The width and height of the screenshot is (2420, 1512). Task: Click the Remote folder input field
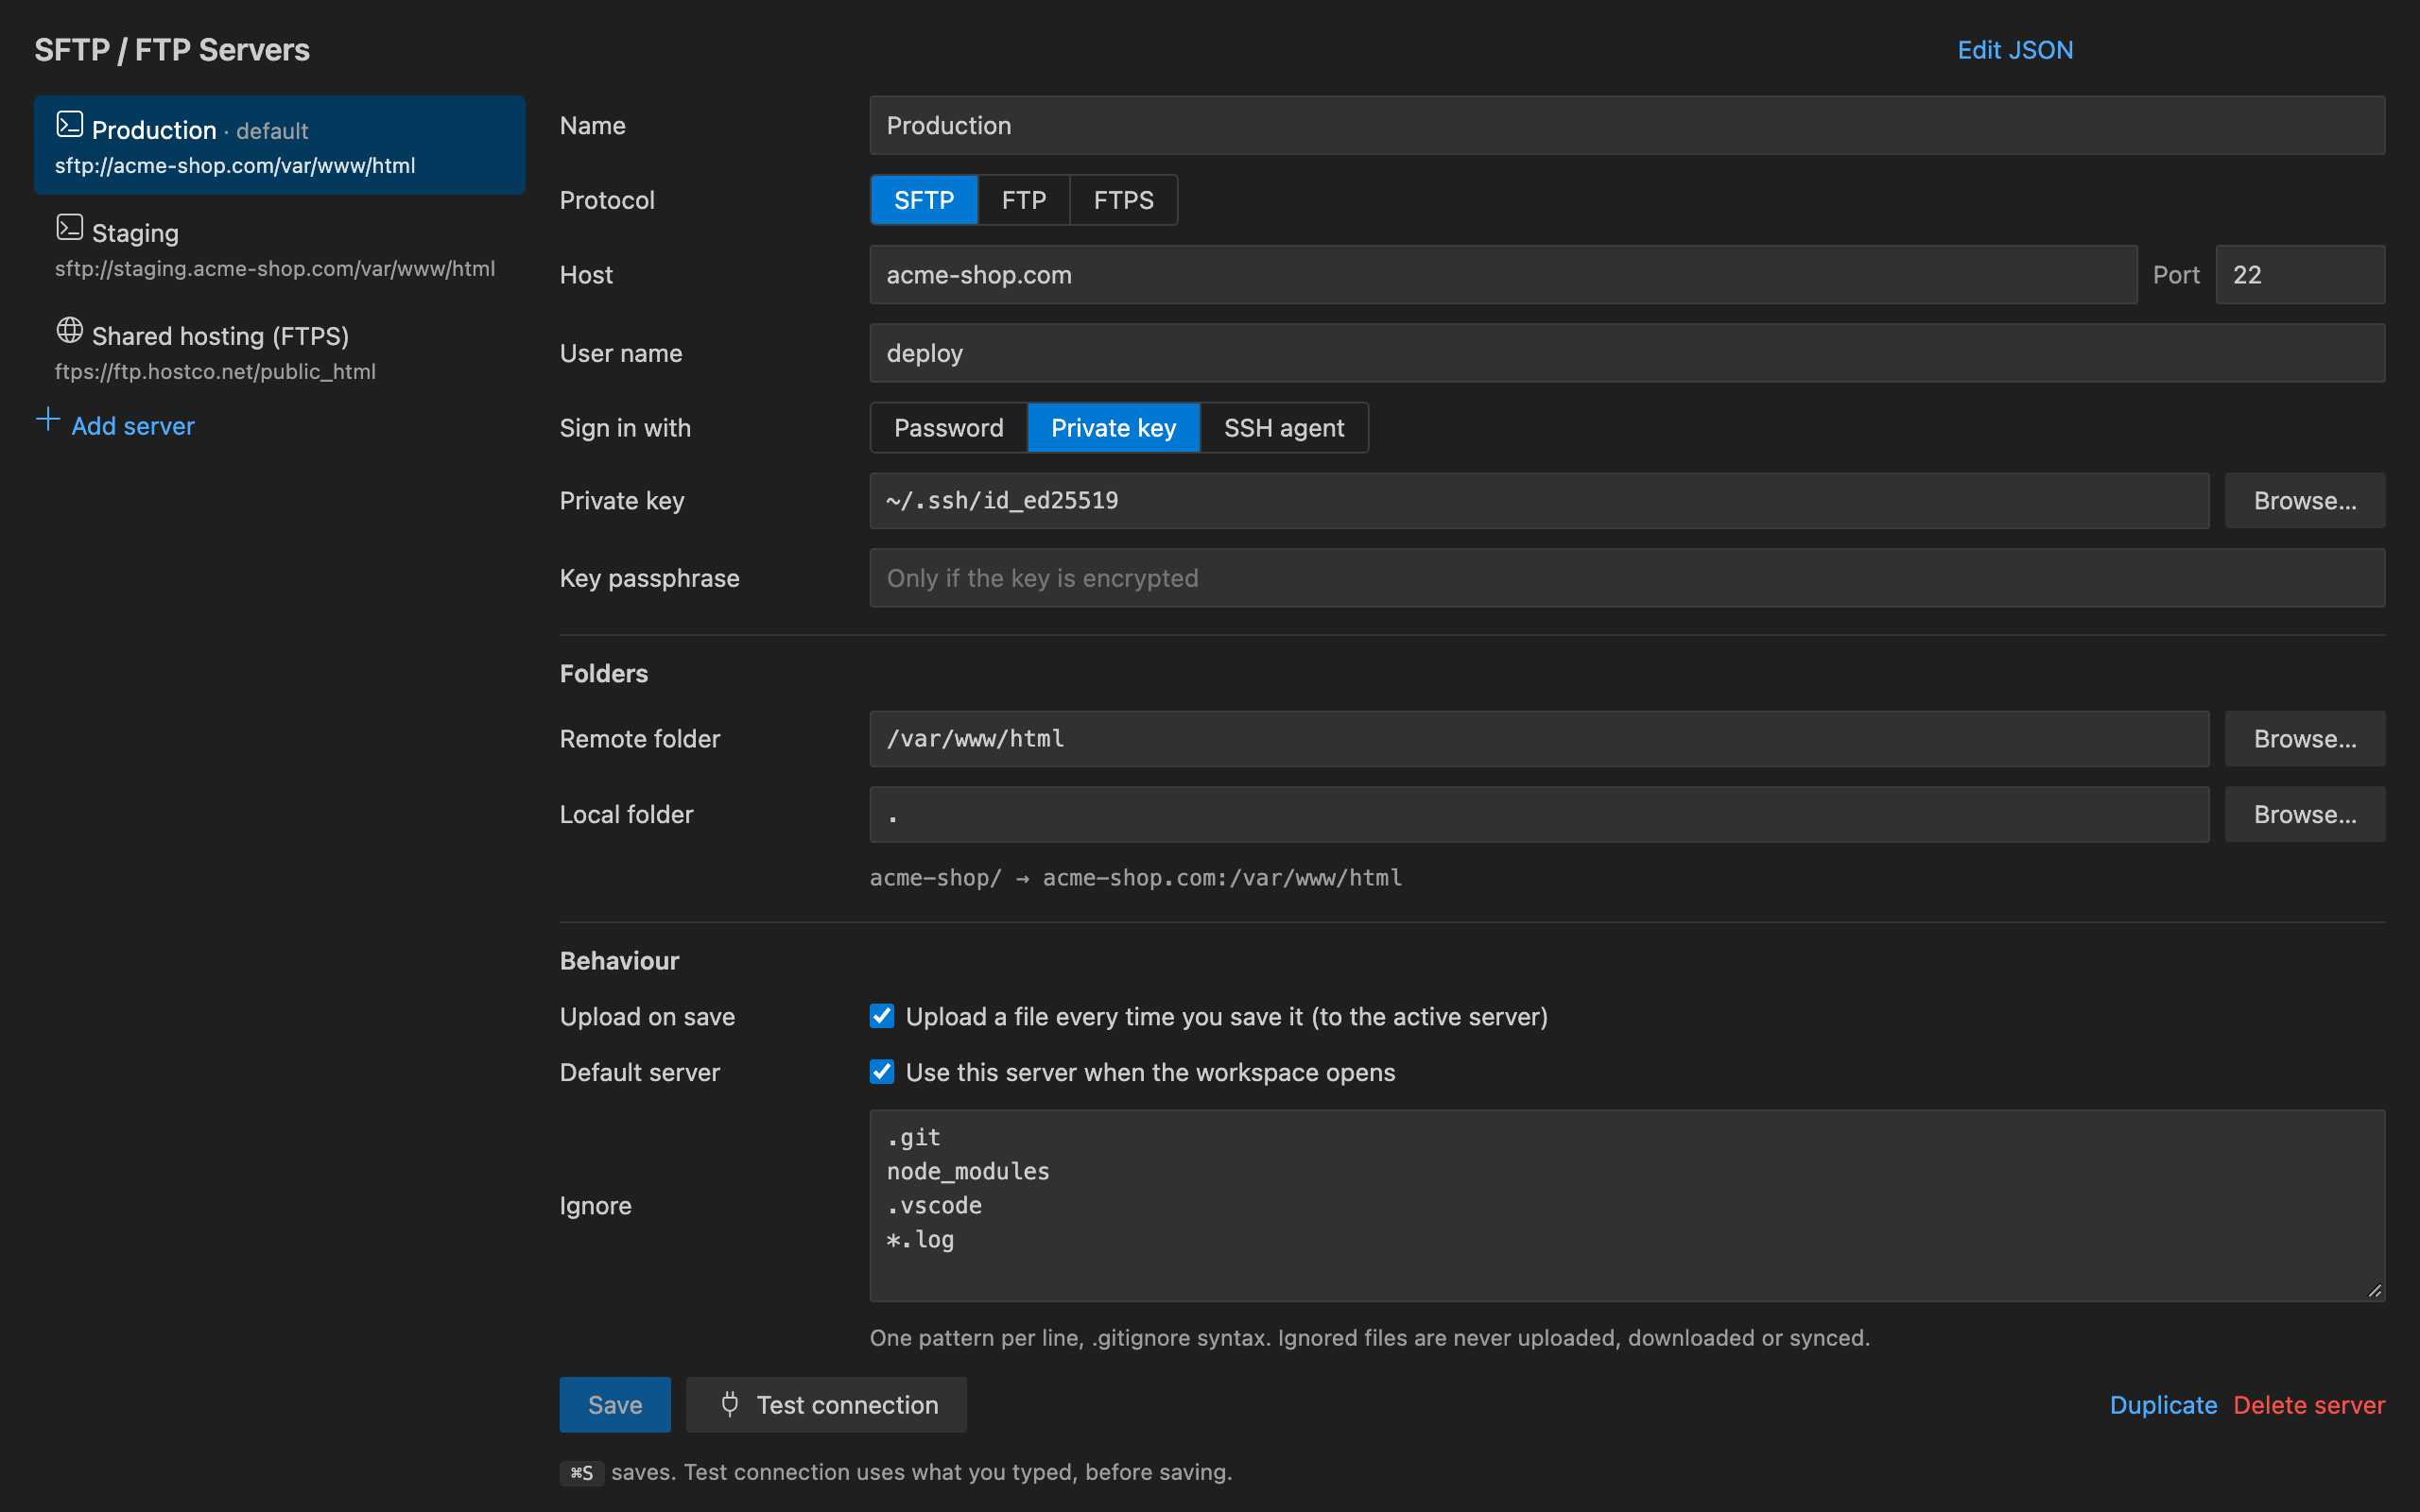pyautogui.click(x=1539, y=739)
